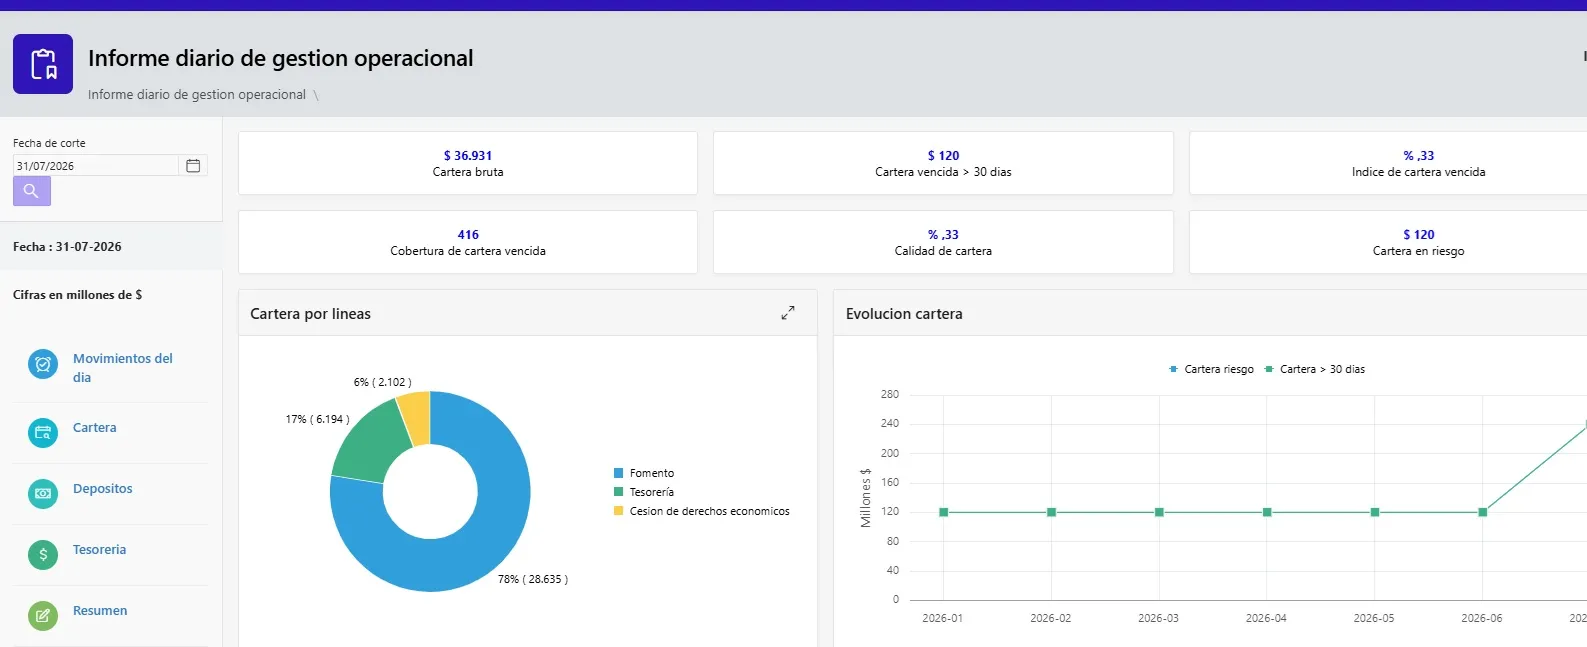Click the Cartera bruta $ 36.931 card
1587x647 pixels.
[468, 163]
